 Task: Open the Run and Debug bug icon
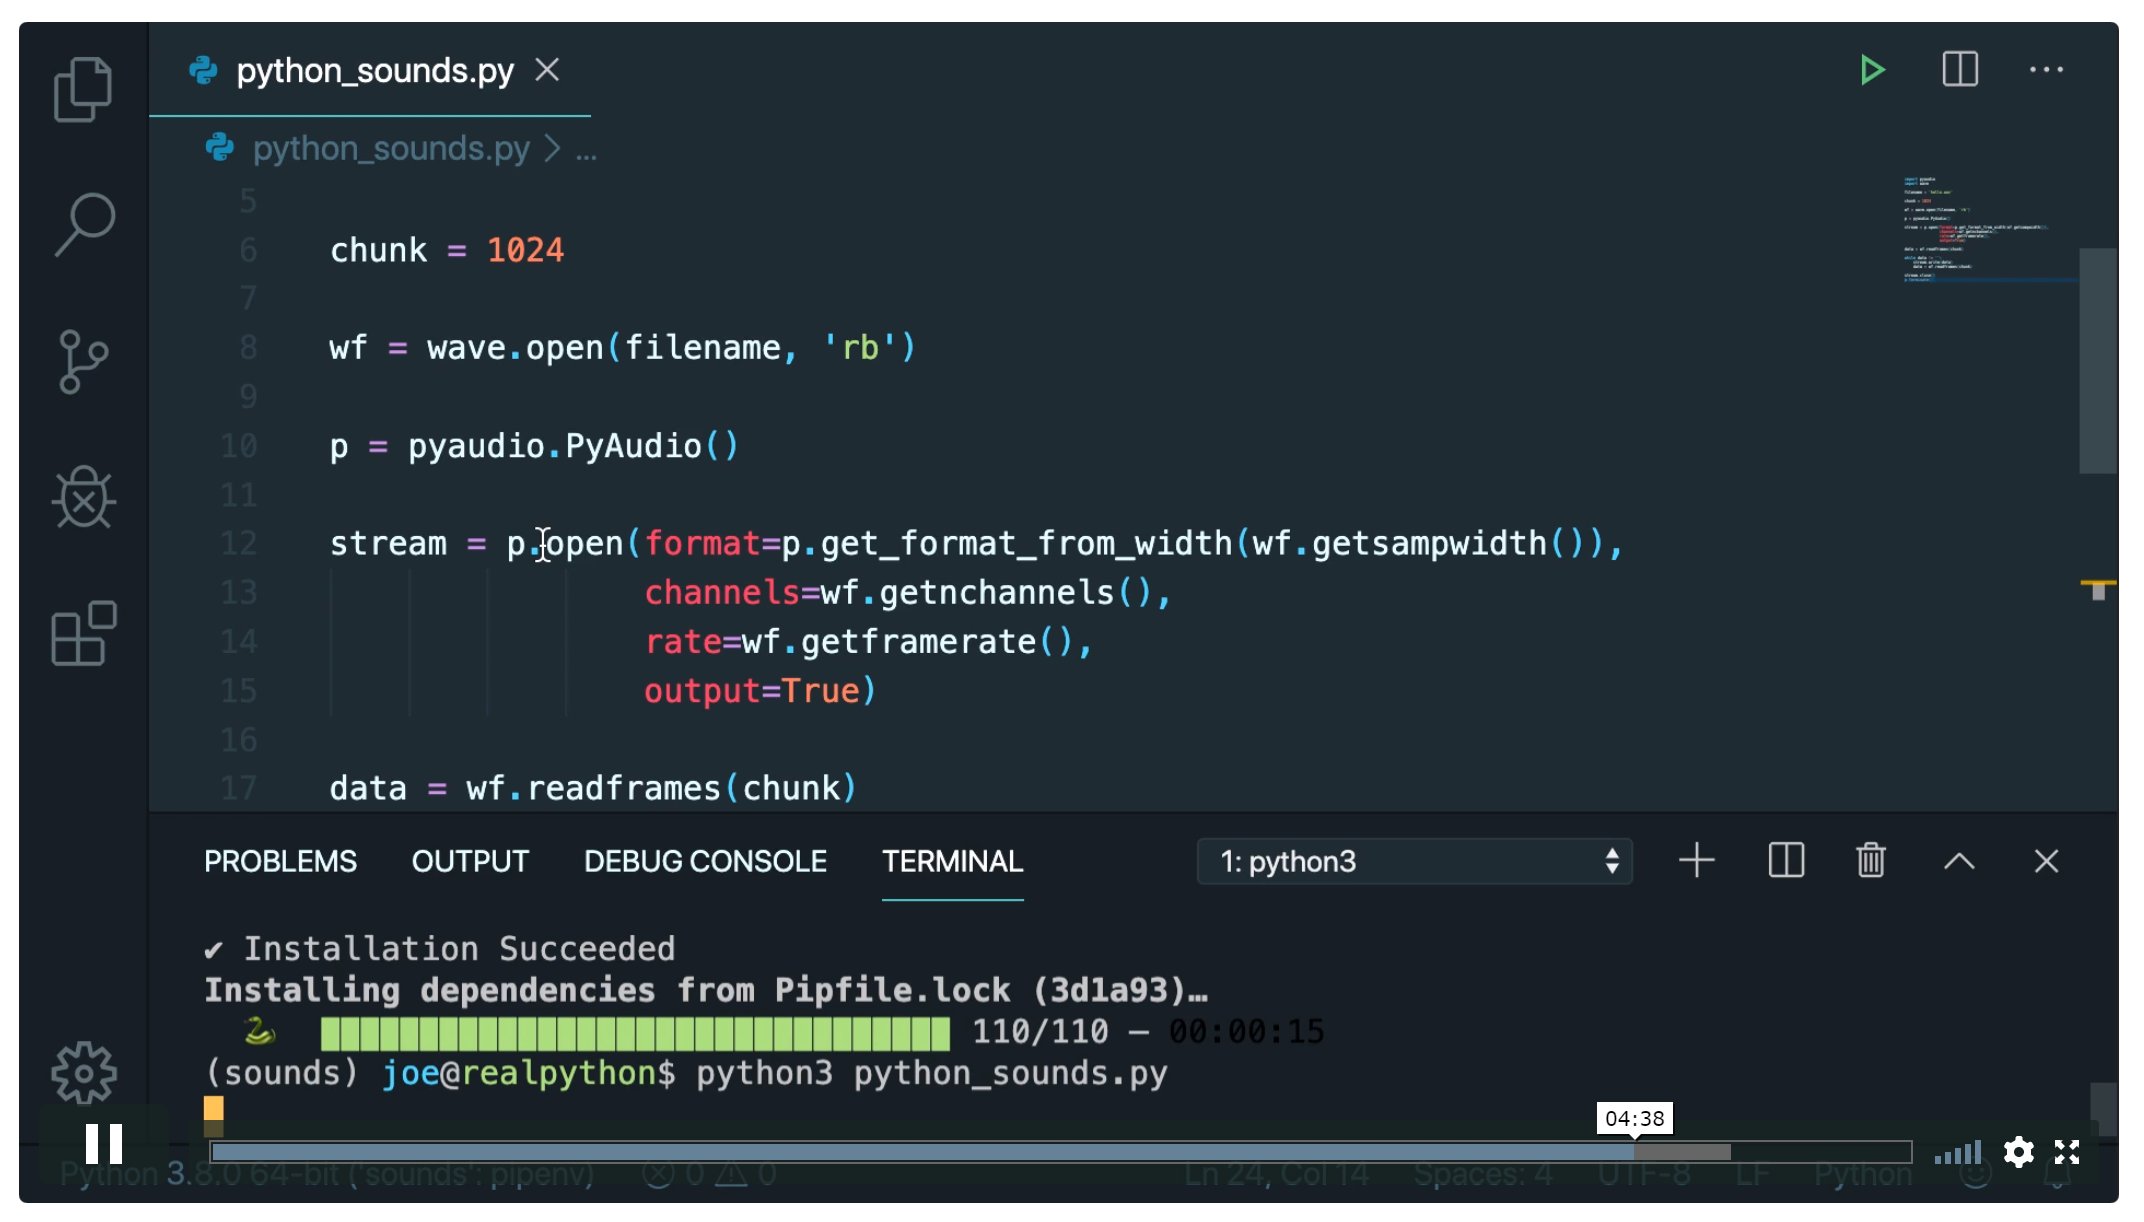point(83,497)
